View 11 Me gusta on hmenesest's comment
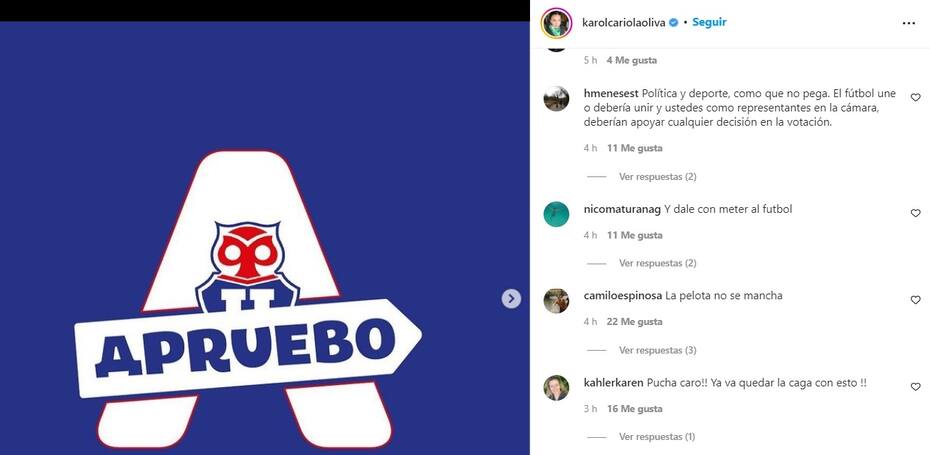930x455 pixels. pos(634,148)
